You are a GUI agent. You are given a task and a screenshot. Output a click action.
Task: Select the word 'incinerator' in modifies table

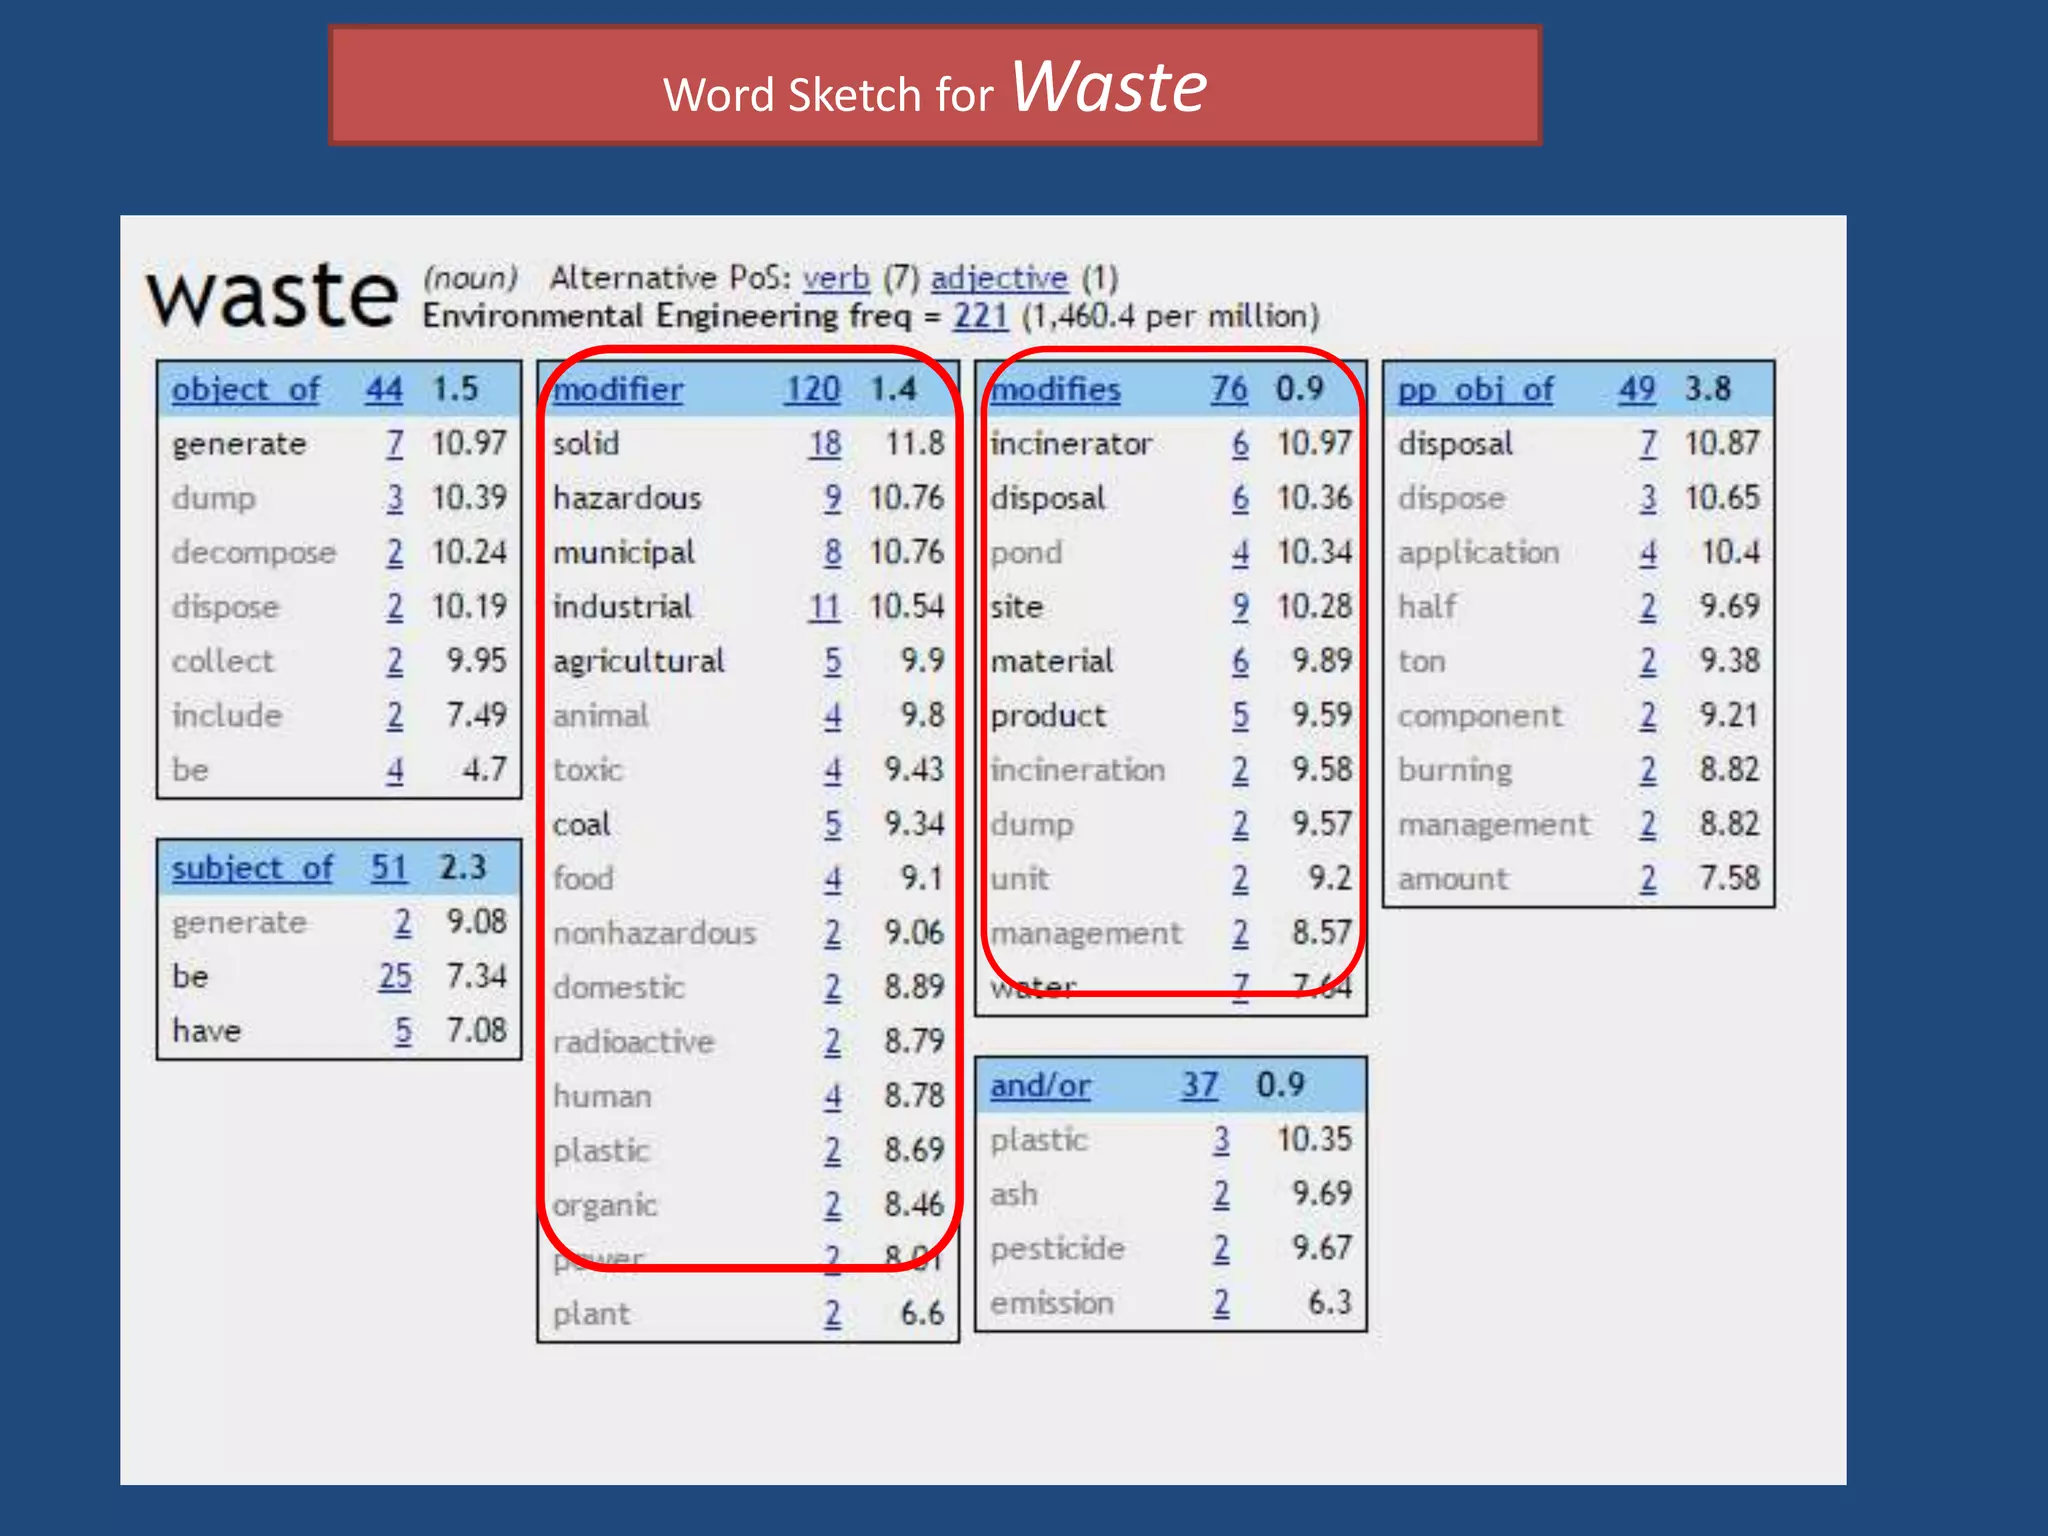pos(1071,443)
